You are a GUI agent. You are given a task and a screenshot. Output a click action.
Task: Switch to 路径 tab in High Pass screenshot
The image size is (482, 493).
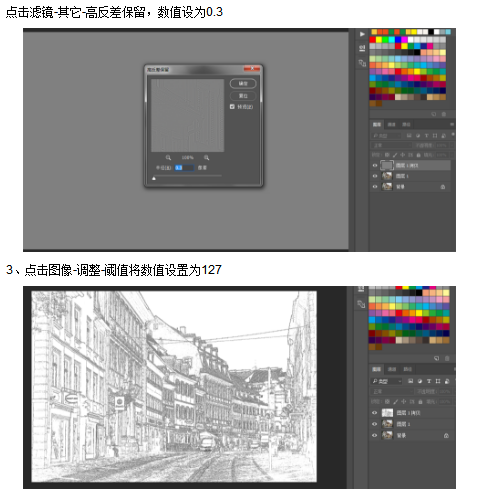(x=406, y=125)
